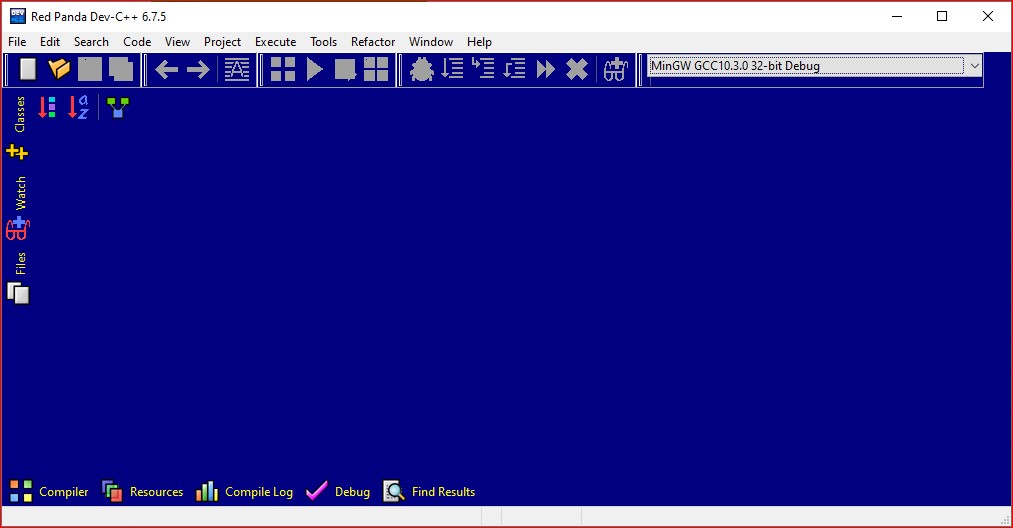1013x528 pixels.
Task: Open the Code menu
Action: (137, 42)
